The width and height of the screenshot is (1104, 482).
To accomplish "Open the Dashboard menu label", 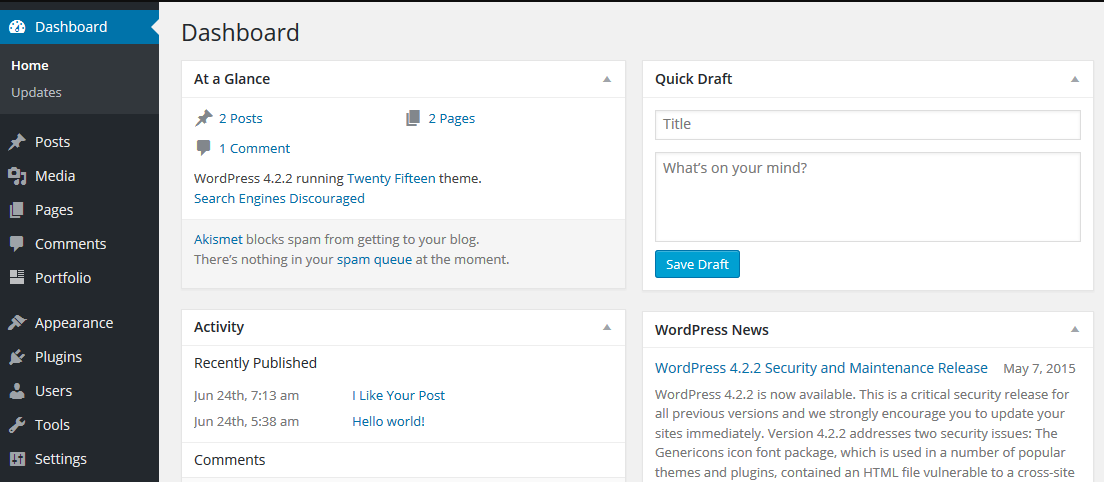I will pyautogui.click(x=71, y=27).
